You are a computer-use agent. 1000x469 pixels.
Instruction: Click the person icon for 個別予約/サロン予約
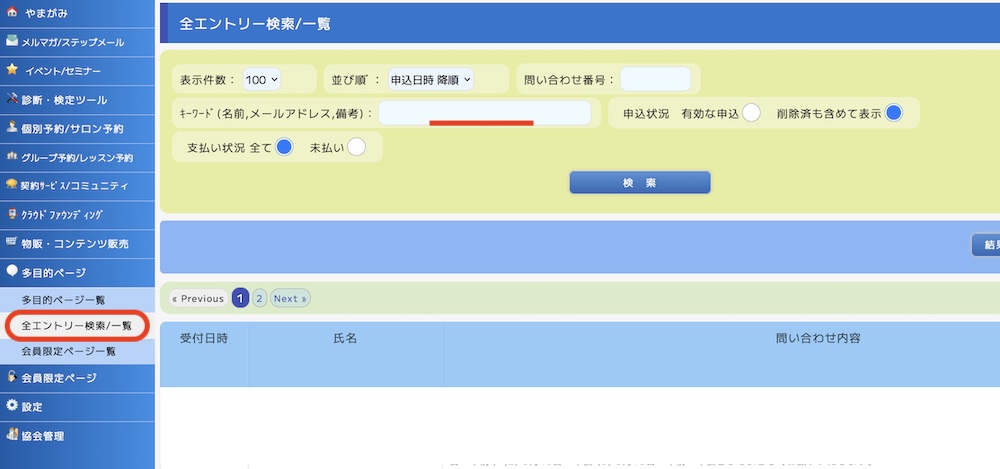(12, 128)
